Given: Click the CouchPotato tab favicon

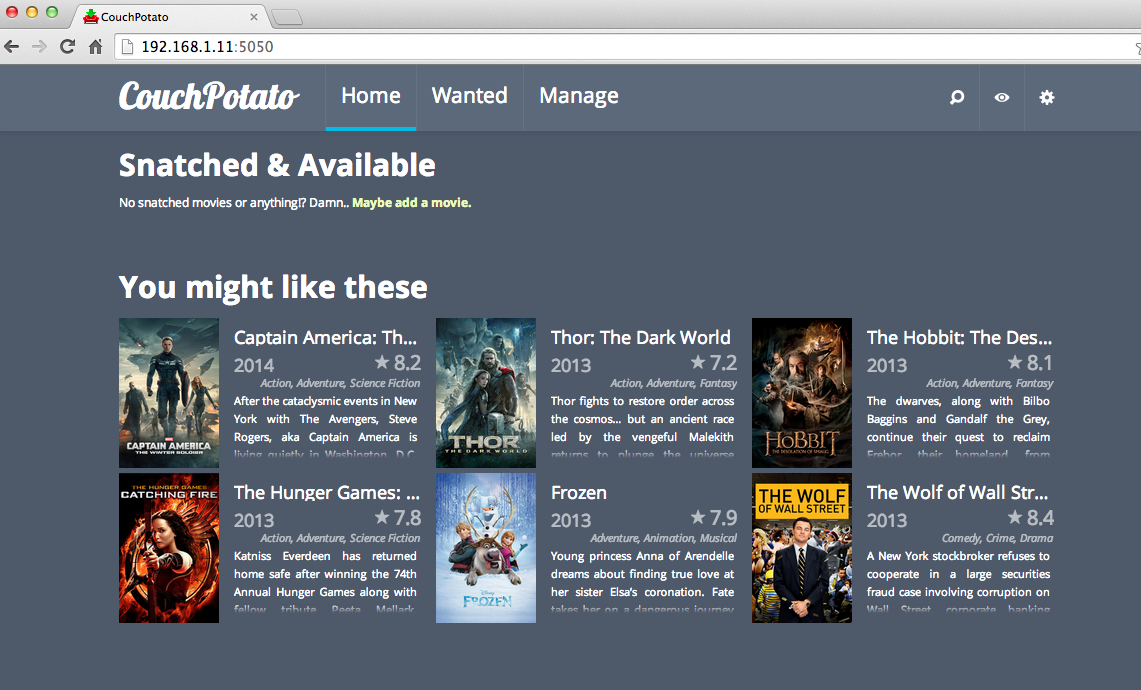Looking at the screenshot, I should pos(90,16).
